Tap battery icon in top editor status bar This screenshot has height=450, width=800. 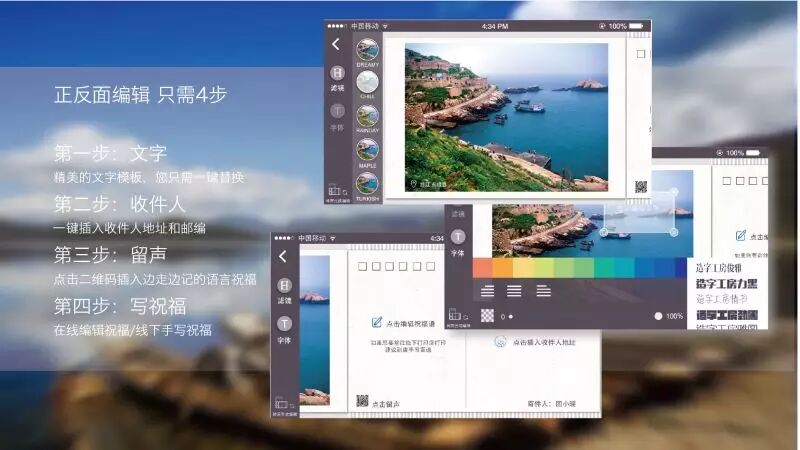[636, 26]
